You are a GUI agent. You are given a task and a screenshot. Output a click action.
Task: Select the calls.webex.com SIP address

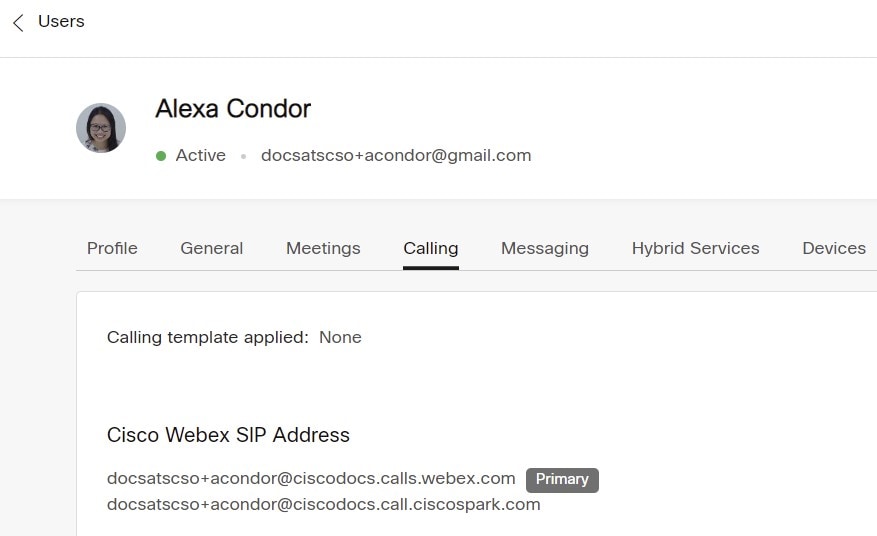coord(311,478)
